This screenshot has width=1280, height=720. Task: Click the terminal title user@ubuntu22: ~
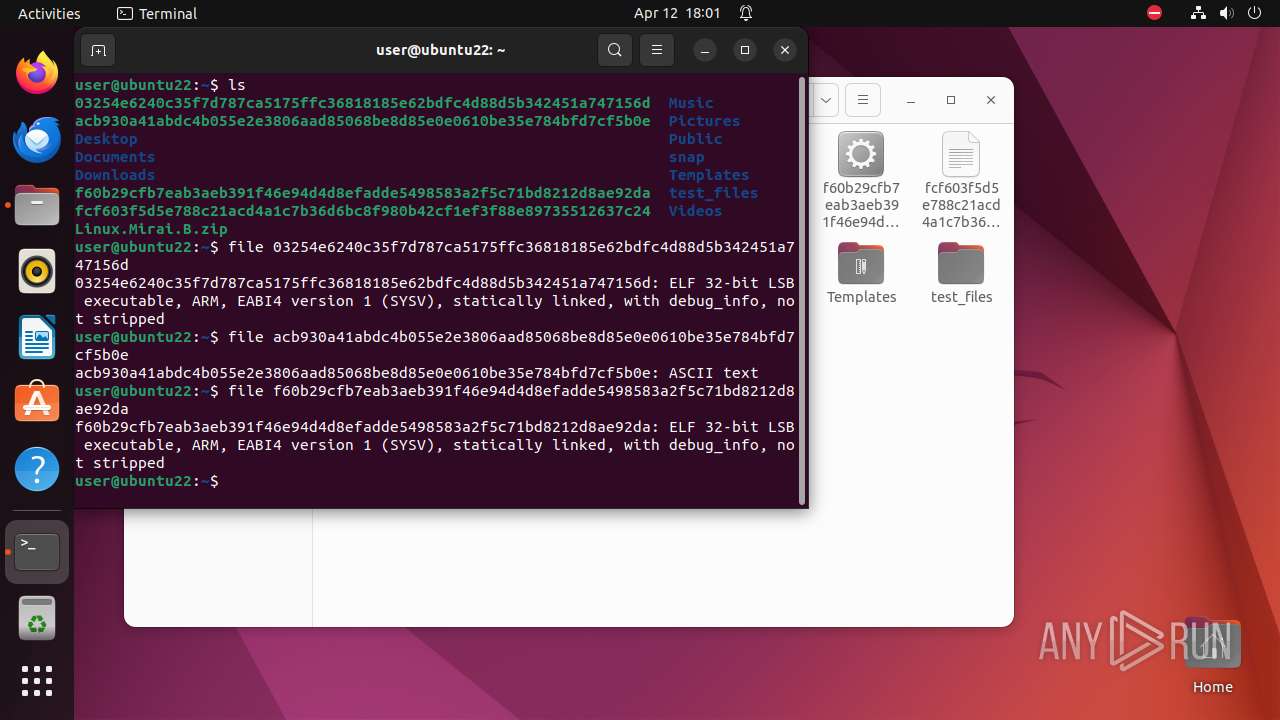(441, 50)
